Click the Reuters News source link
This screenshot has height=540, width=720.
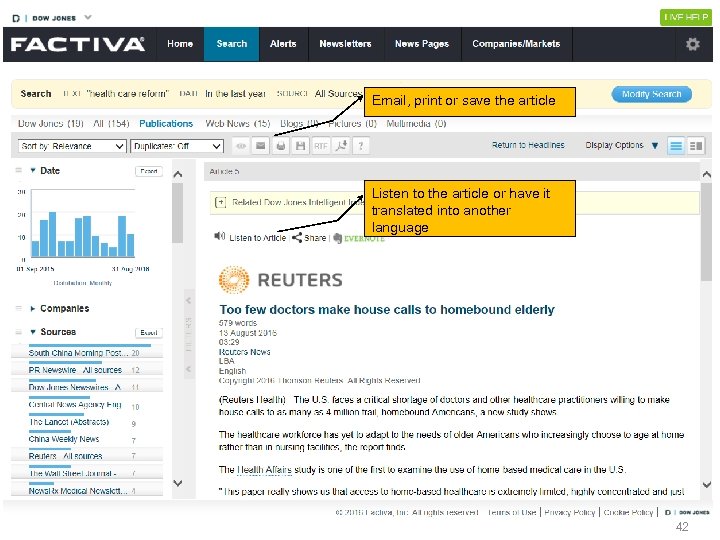click(244, 352)
